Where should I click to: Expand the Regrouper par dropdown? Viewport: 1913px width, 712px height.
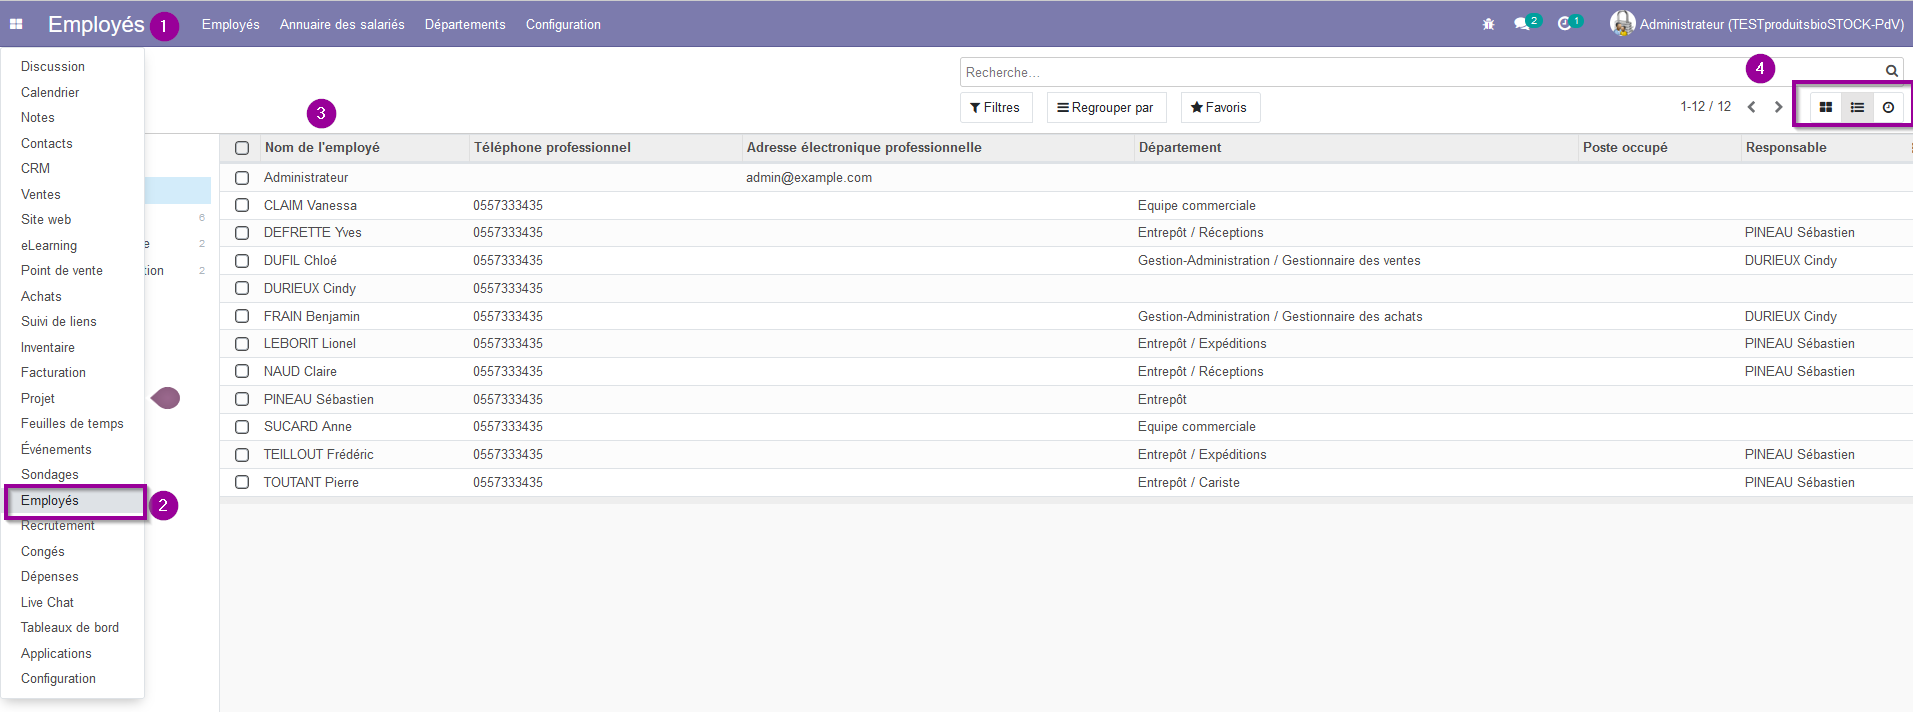click(x=1106, y=107)
